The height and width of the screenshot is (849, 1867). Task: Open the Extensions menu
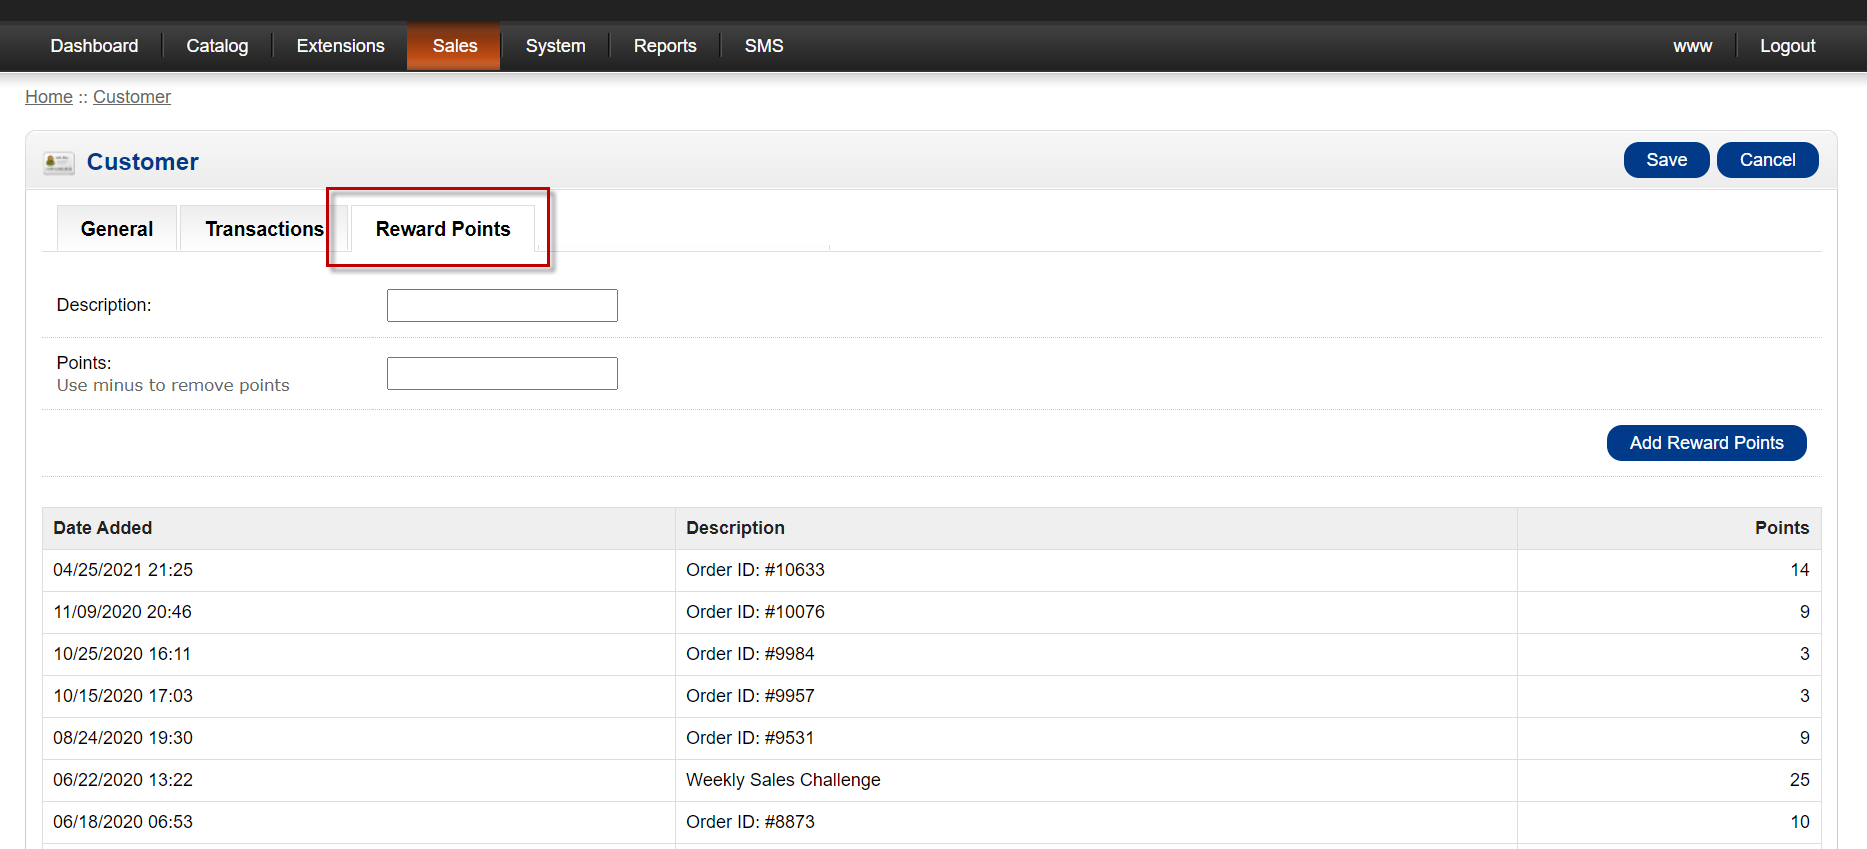pyautogui.click(x=340, y=46)
